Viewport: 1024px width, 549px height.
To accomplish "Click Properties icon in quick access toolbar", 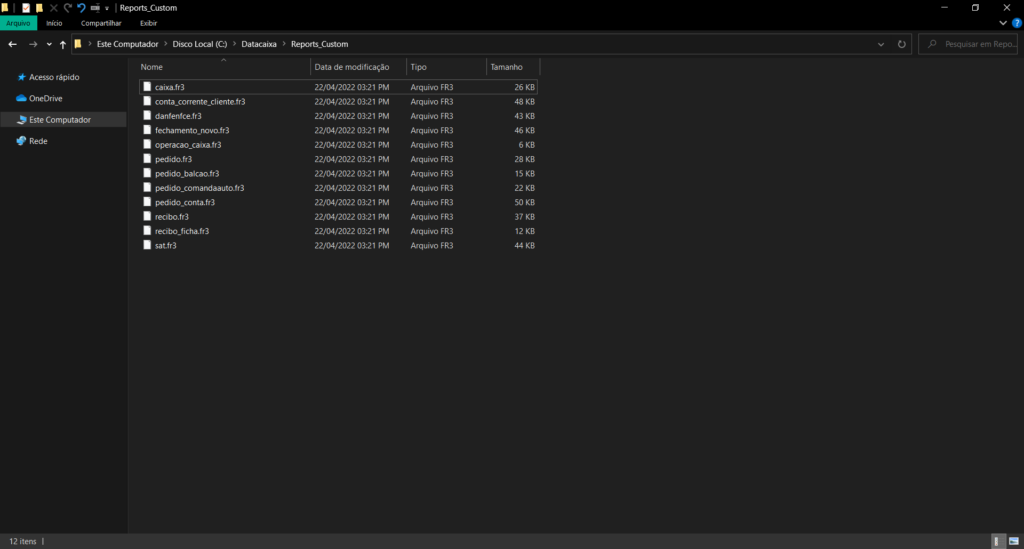I will (26, 7).
